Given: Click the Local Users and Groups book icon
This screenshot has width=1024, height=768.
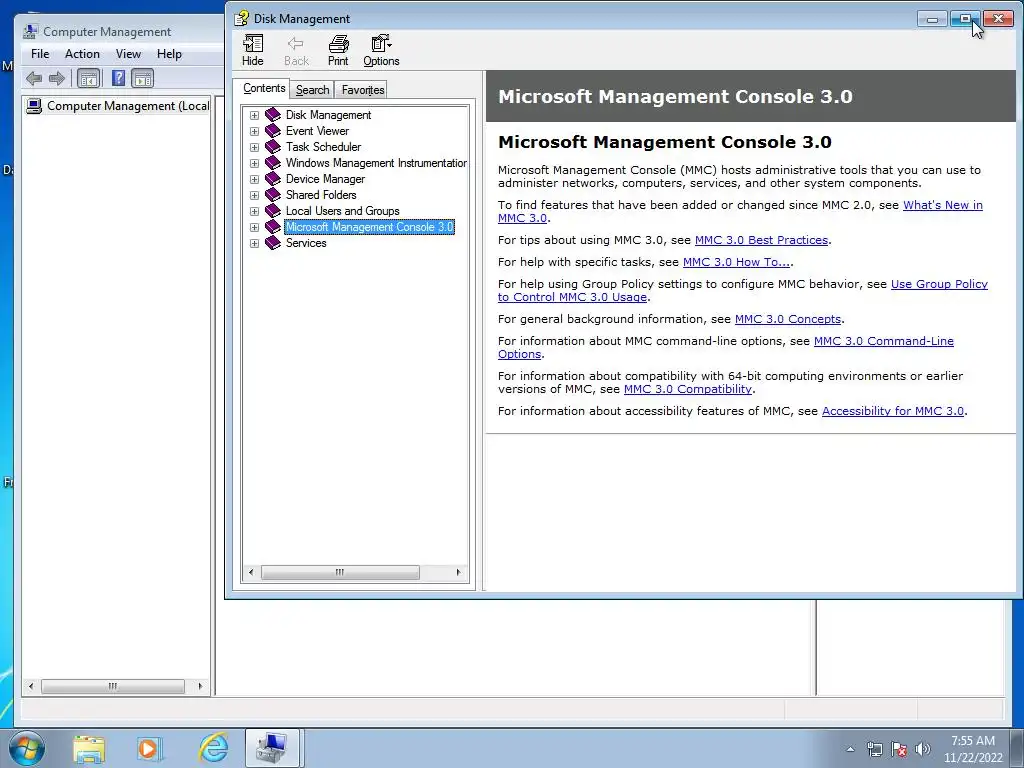Looking at the screenshot, I should click(x=273, y=211).
